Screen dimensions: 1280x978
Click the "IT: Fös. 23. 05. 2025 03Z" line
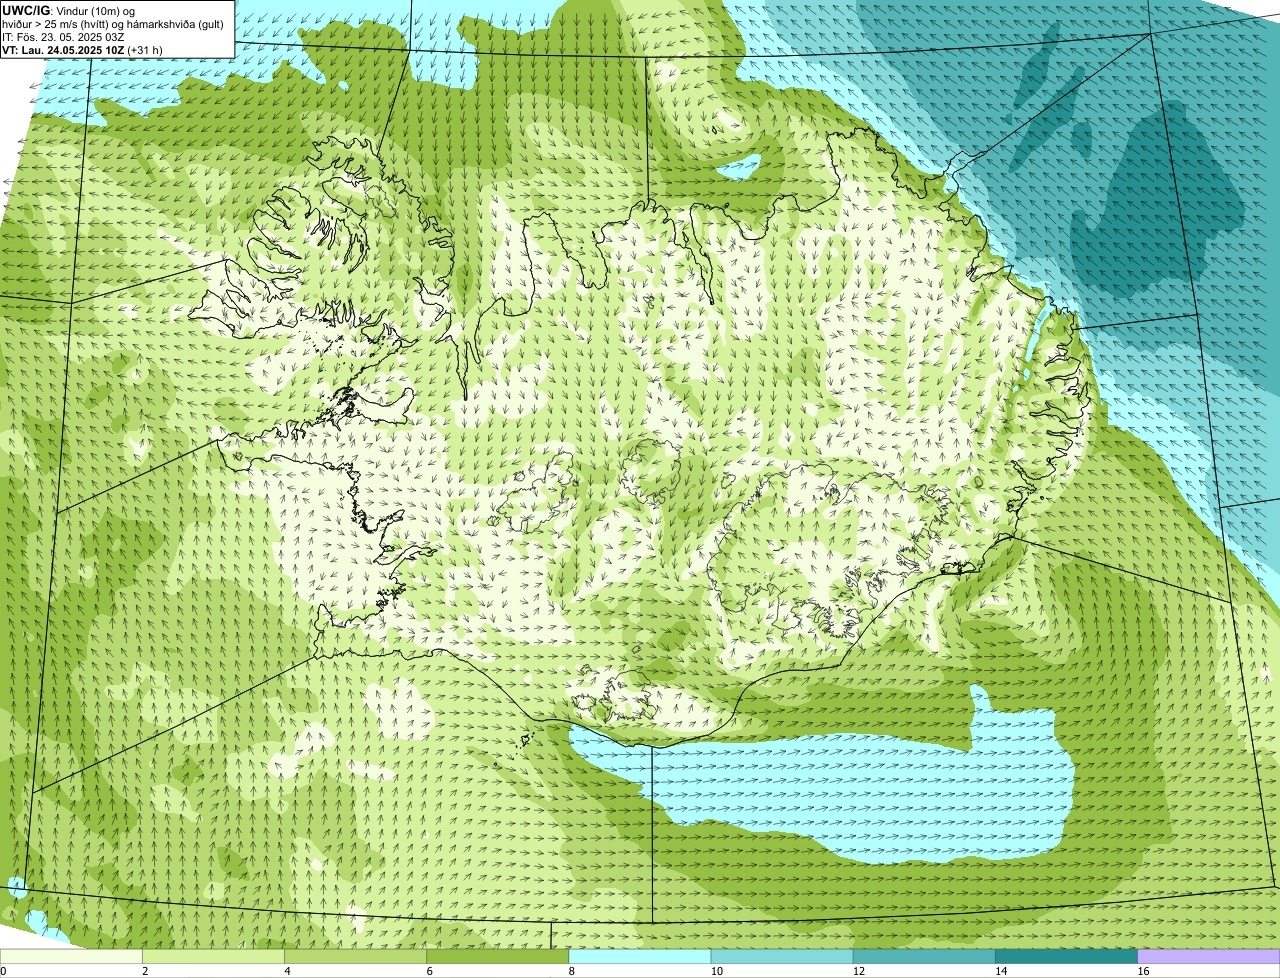point(63,37)
